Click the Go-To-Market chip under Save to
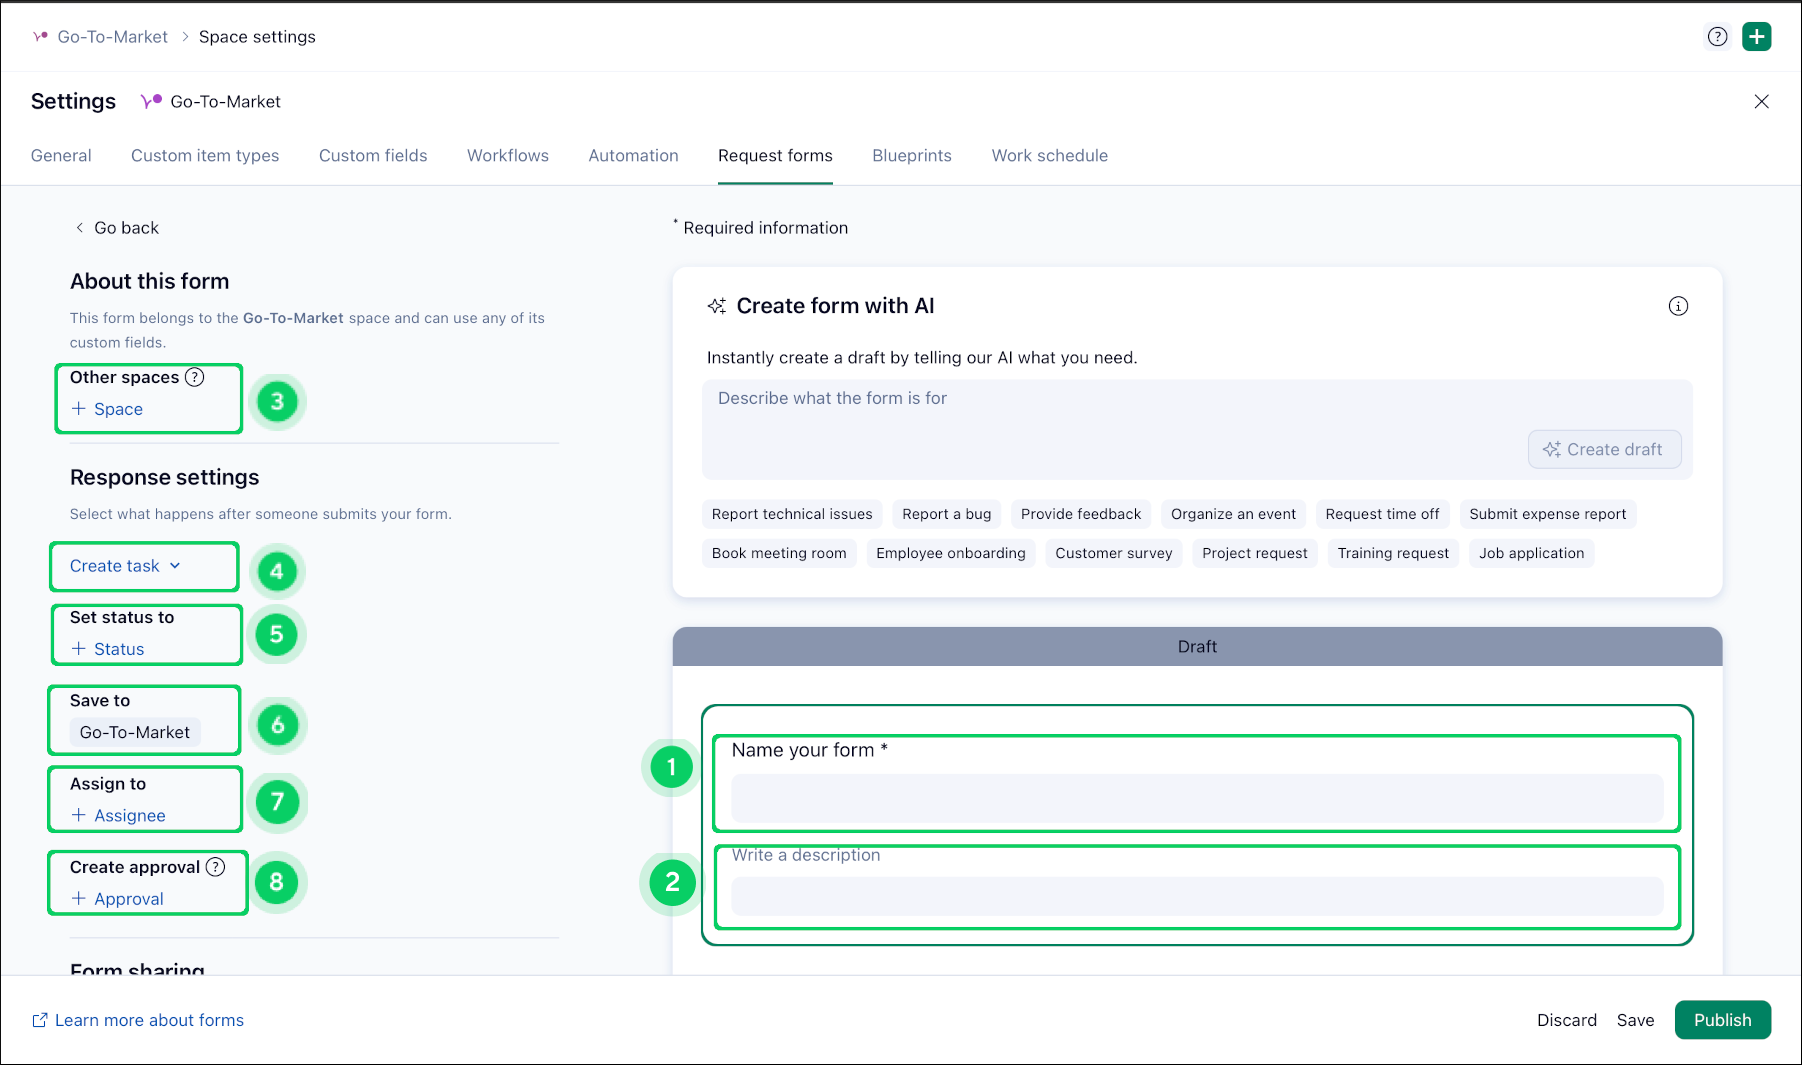The height and width of the screenshot is (1065, 1802). coord(135,732)
